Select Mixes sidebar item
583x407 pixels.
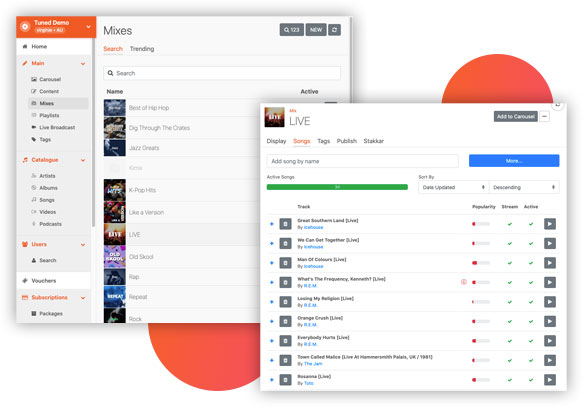pos(58,103)
